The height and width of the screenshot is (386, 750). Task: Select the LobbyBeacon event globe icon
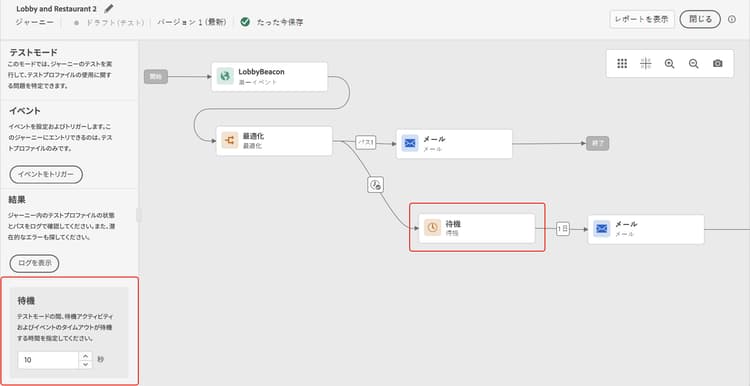[225, 76]
